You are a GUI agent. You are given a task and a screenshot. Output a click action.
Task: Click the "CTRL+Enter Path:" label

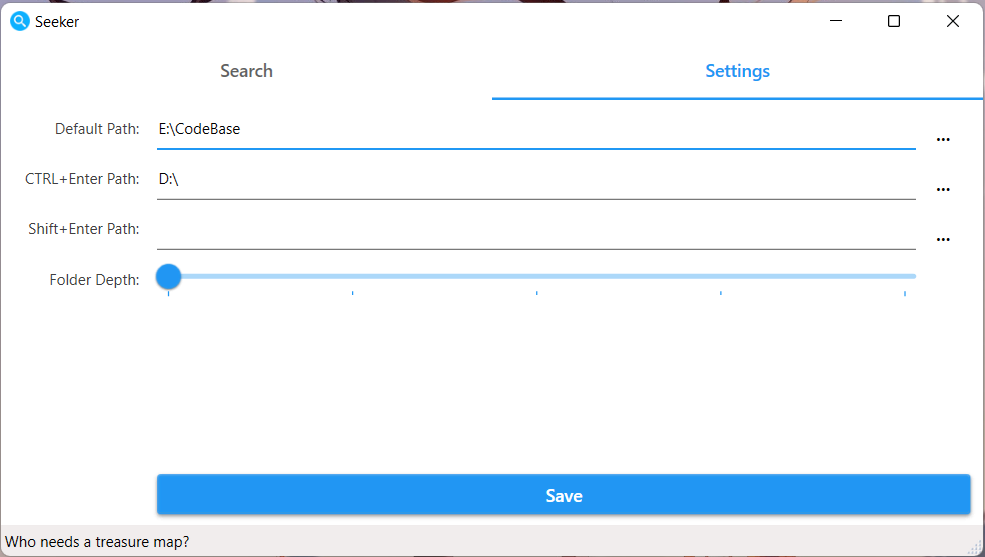[x=82, y=179]
